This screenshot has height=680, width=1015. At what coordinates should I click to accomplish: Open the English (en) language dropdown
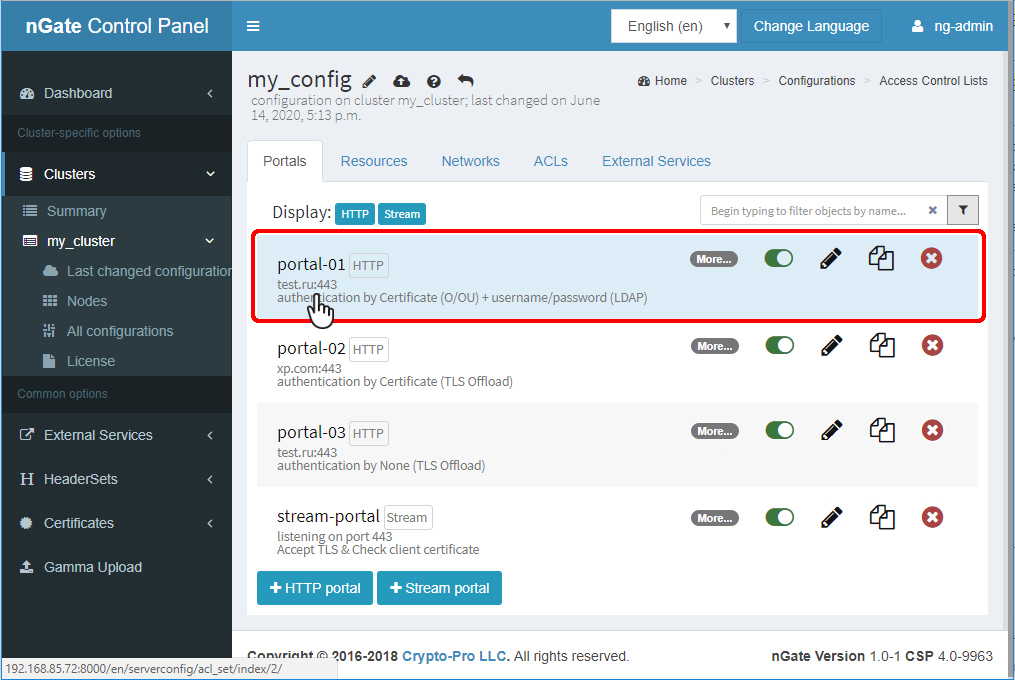(x=673, y=26)
